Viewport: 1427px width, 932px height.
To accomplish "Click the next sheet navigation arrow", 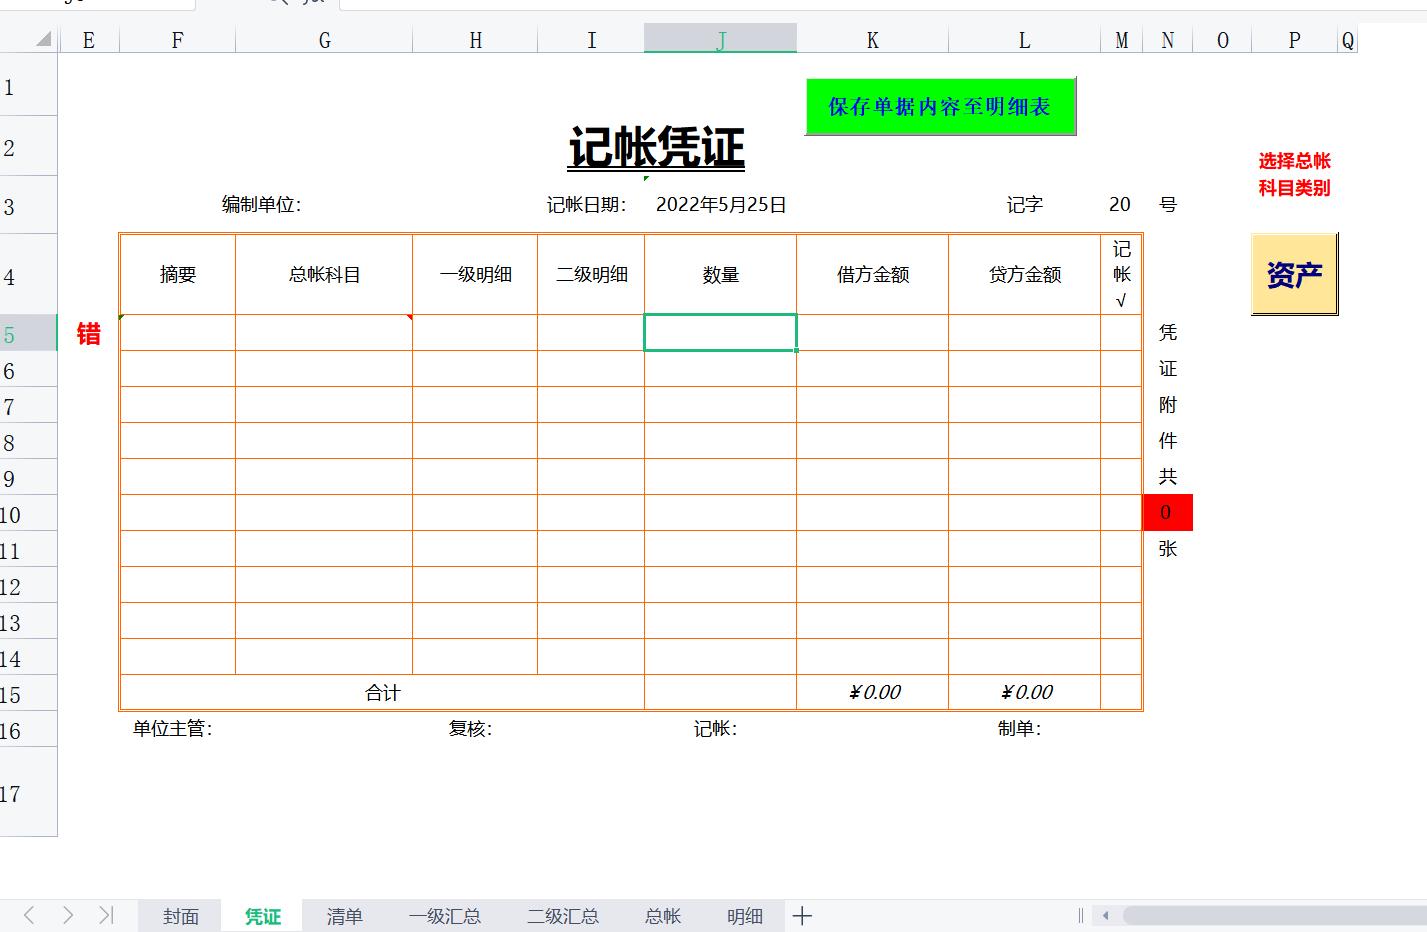I will (67, 915).
